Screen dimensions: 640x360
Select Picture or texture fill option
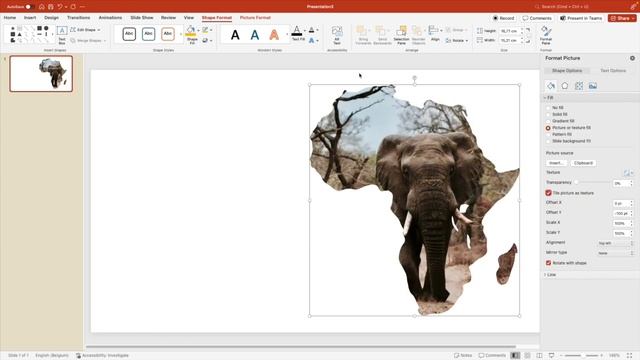548,128
